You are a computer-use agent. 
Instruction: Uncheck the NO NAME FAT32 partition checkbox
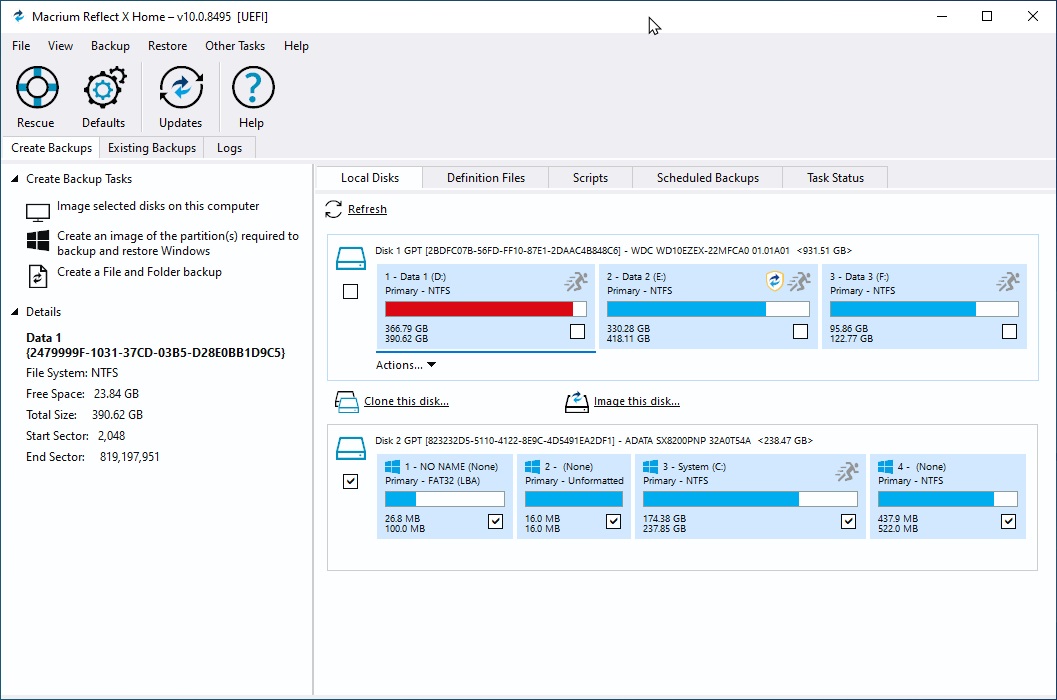click(x=495, y=521)
